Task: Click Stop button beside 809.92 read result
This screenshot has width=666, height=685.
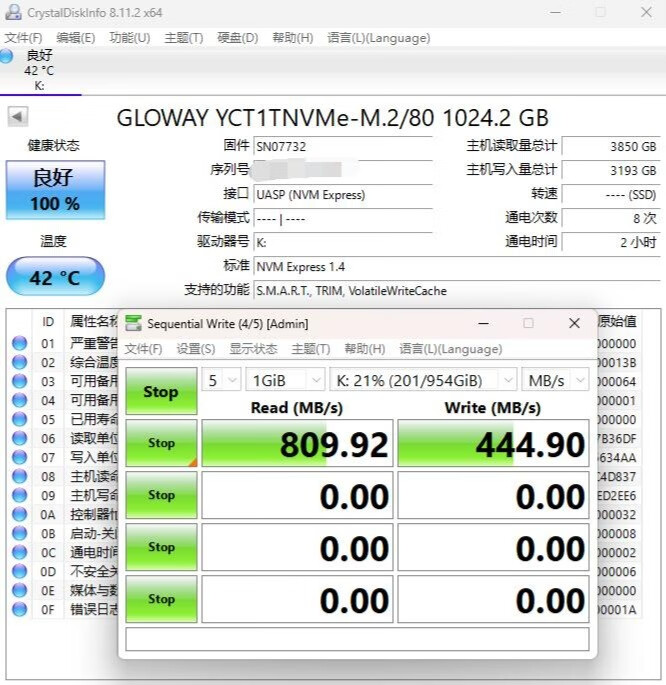Action: tap(161, 443)
